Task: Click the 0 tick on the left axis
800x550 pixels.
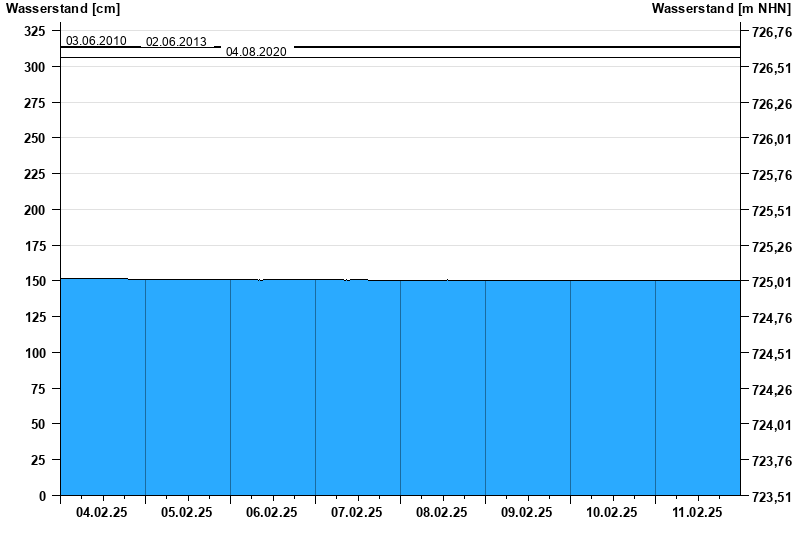Action: click(41, 495)
